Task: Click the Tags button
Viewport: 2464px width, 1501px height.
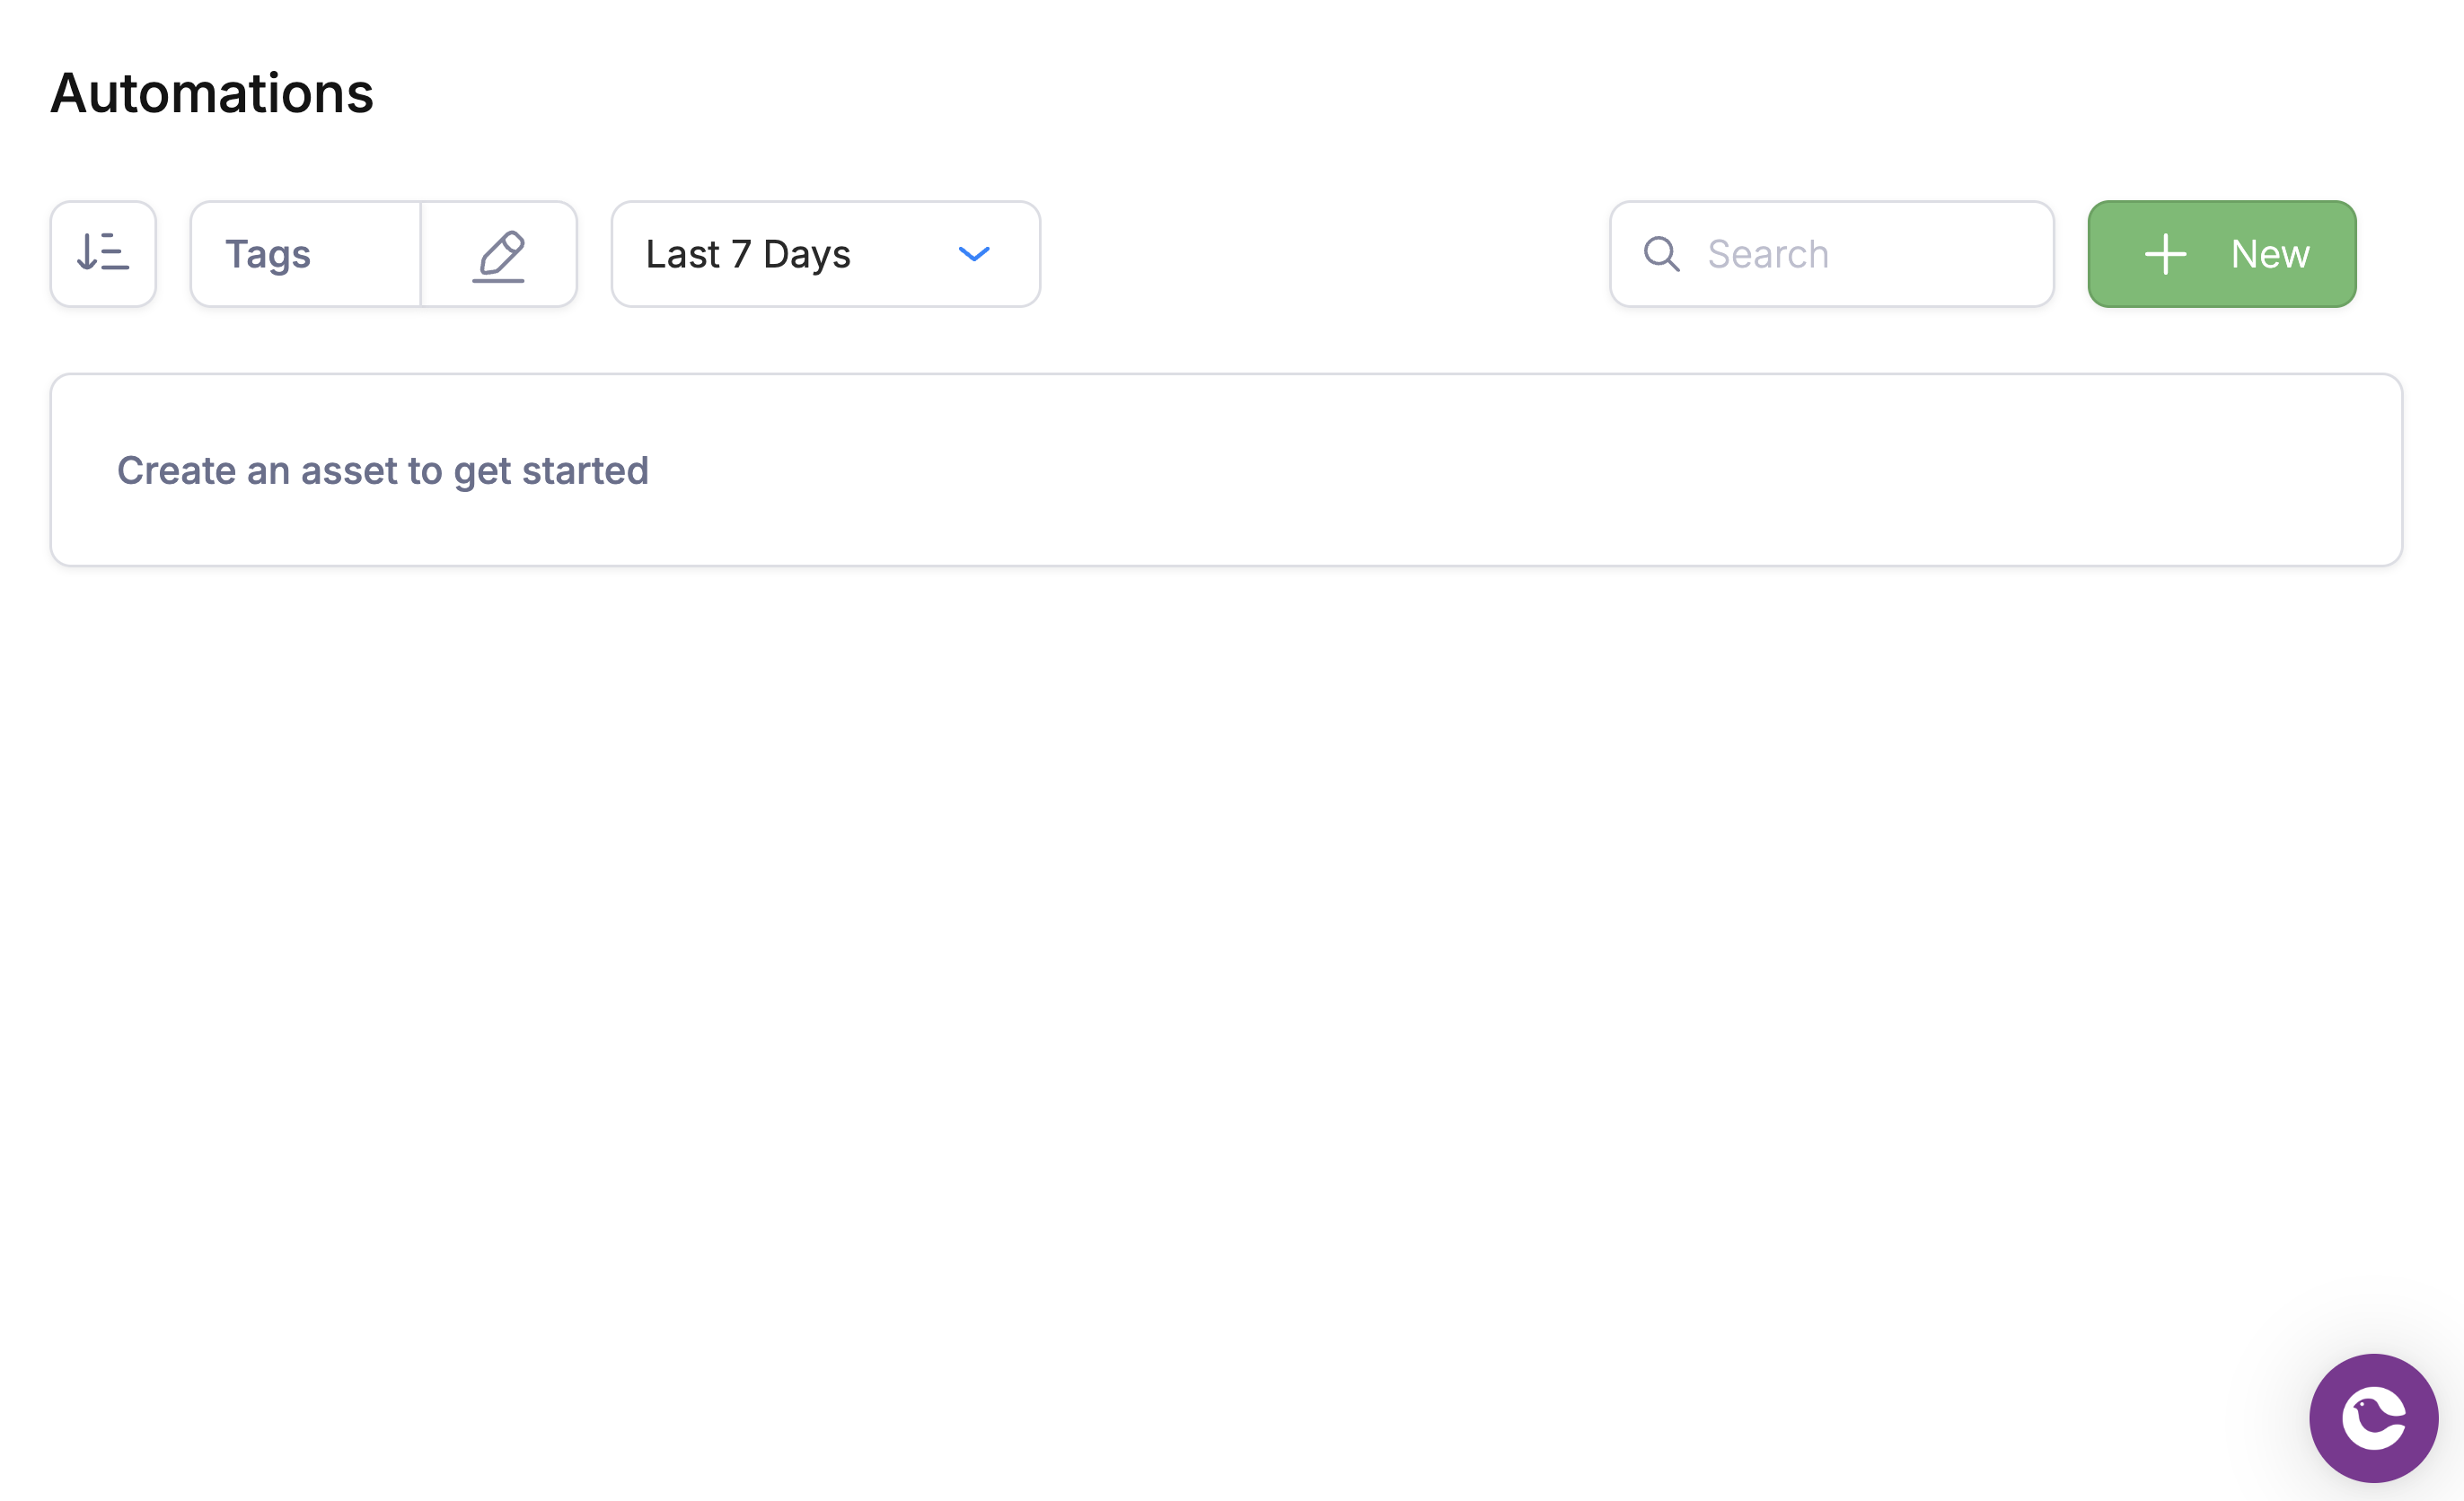Action: pos(268,253)
